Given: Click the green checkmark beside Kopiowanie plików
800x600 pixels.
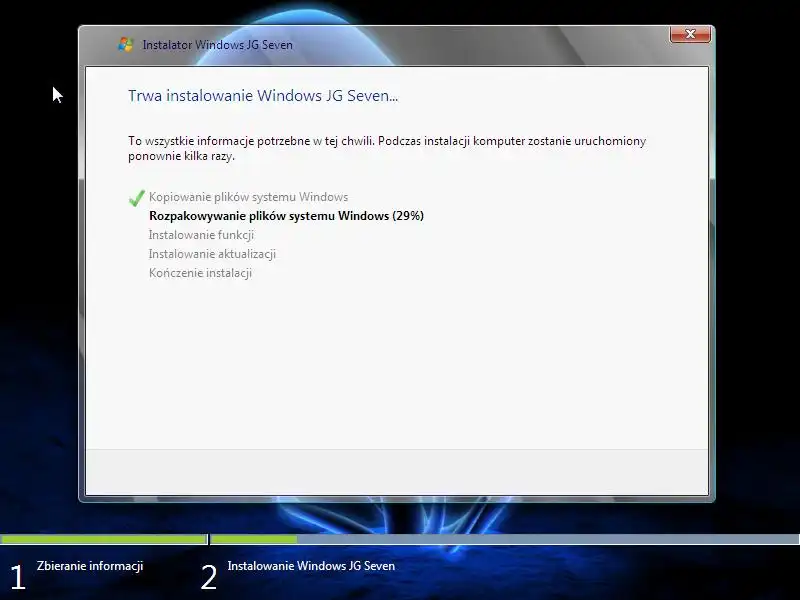Looking at the screenshot, I should pyautogui.click(x=137, y=198).
